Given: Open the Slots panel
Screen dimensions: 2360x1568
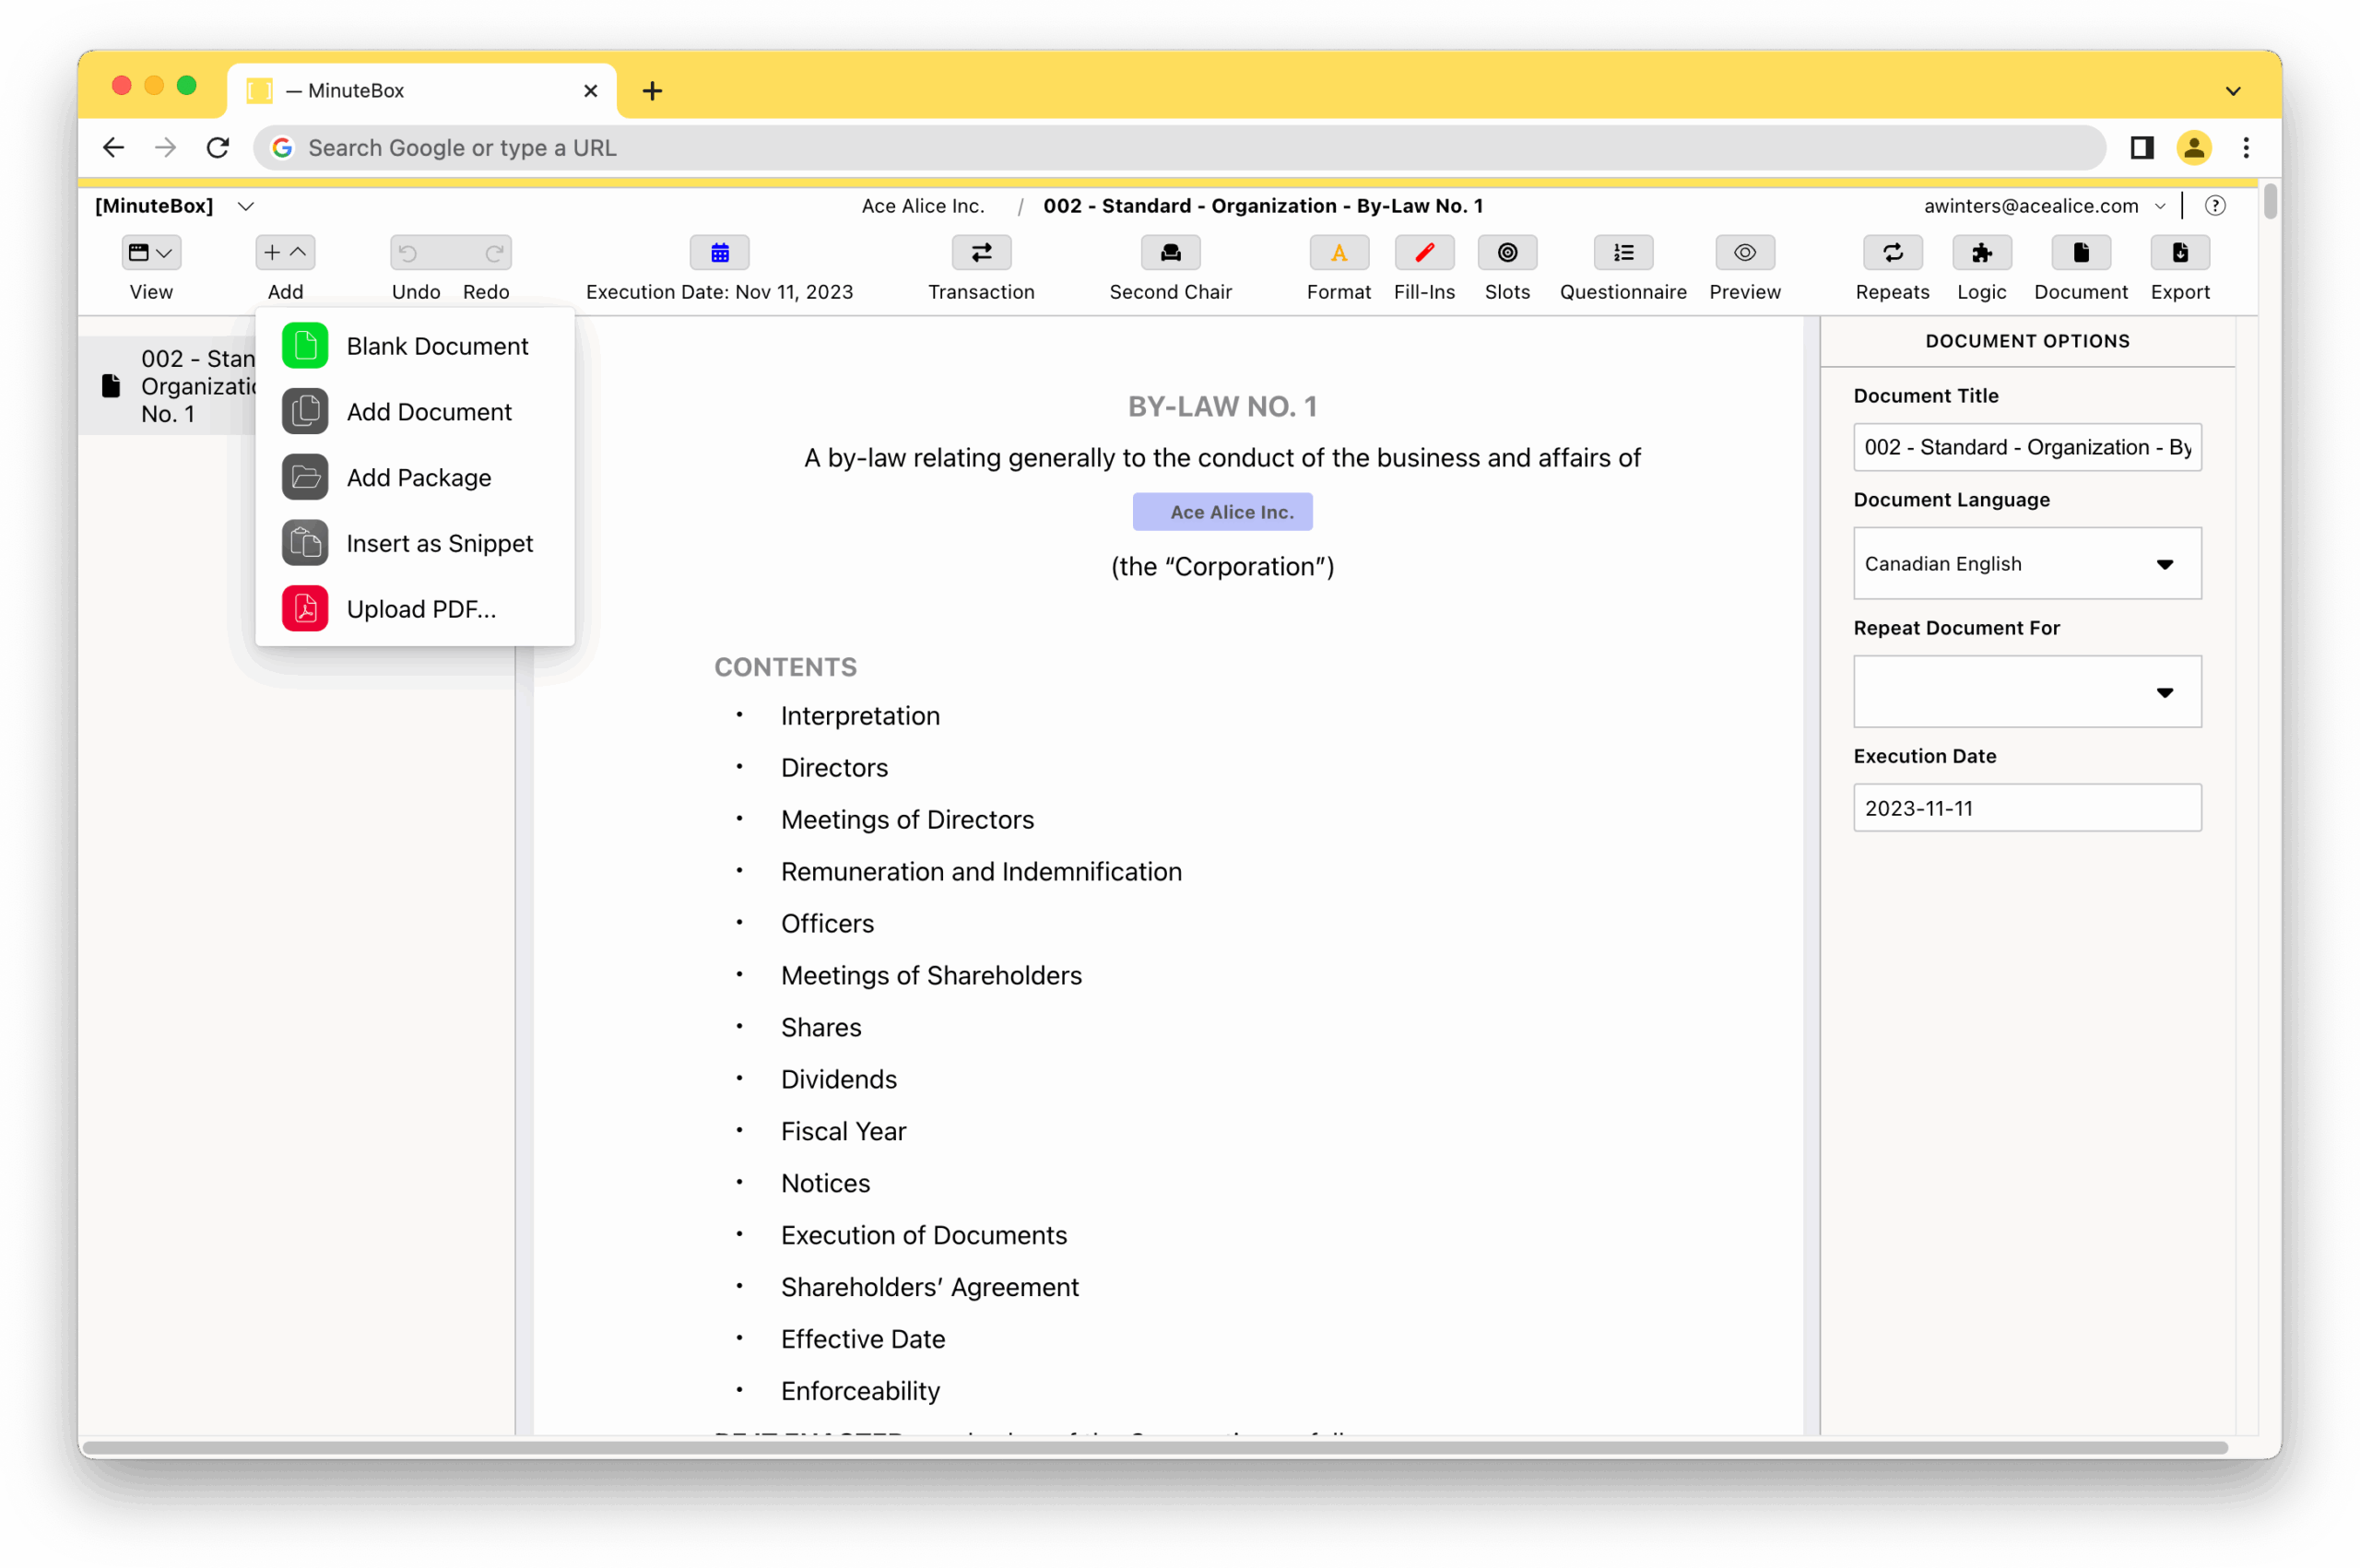Looking at the screenshot, I should click(x=1506, y=253).
